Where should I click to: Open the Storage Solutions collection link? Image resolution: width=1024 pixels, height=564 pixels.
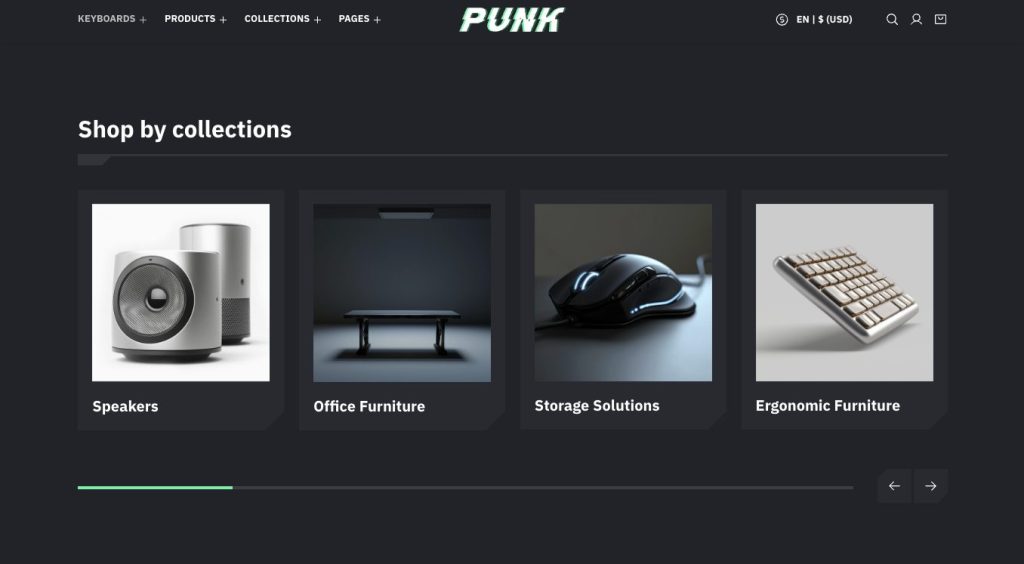tap(597, 405)
